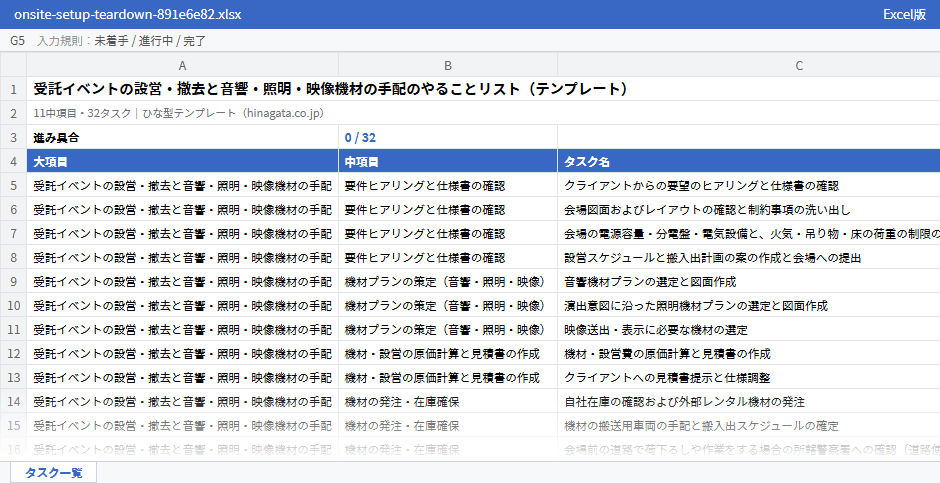Select row 9 header
The width and height of the screenshot is (940, 483).
[x=13, y=282]
